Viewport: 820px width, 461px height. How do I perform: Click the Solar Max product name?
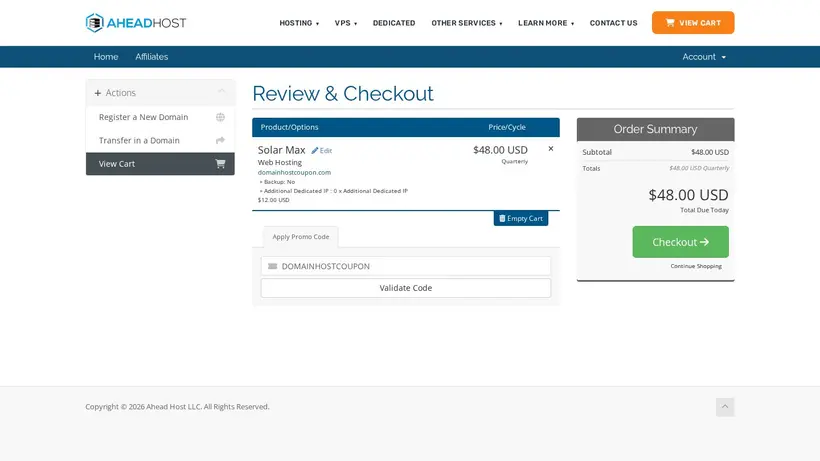click(281, 150)
